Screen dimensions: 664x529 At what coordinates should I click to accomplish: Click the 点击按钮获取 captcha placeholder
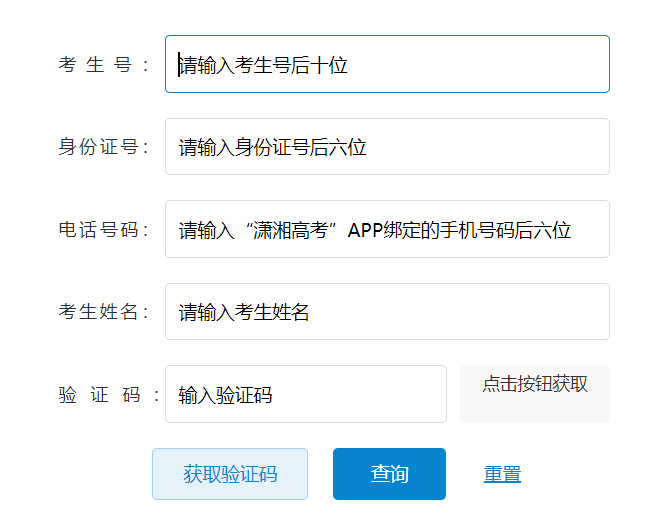[x=534, y=385]
